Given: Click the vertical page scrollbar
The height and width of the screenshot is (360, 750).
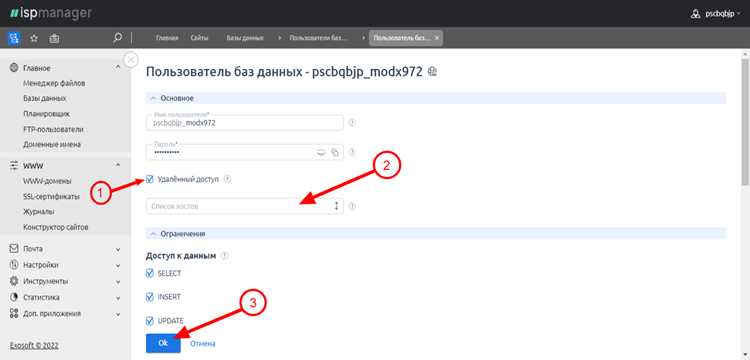Looking at the screenshot, I should (745, 121).
